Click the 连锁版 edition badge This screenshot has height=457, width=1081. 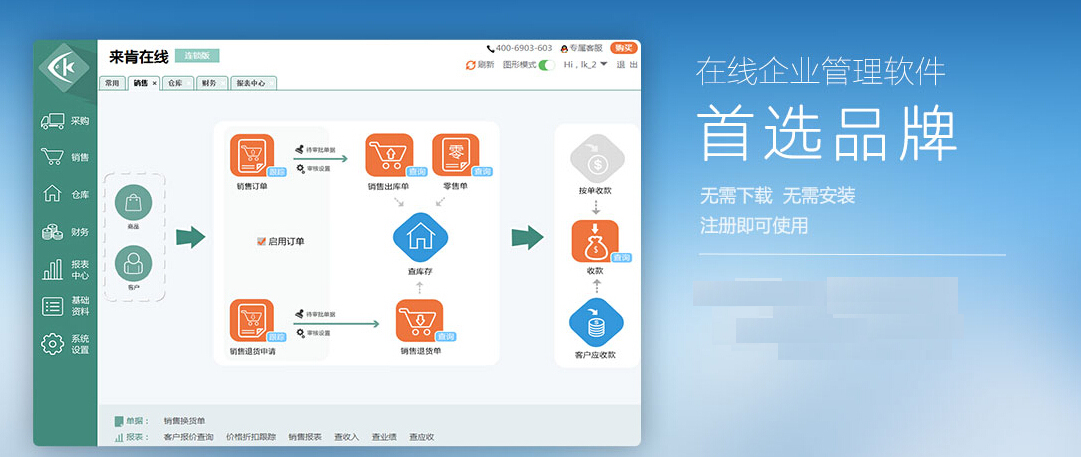pyautogui.click(x=196, y=56)
